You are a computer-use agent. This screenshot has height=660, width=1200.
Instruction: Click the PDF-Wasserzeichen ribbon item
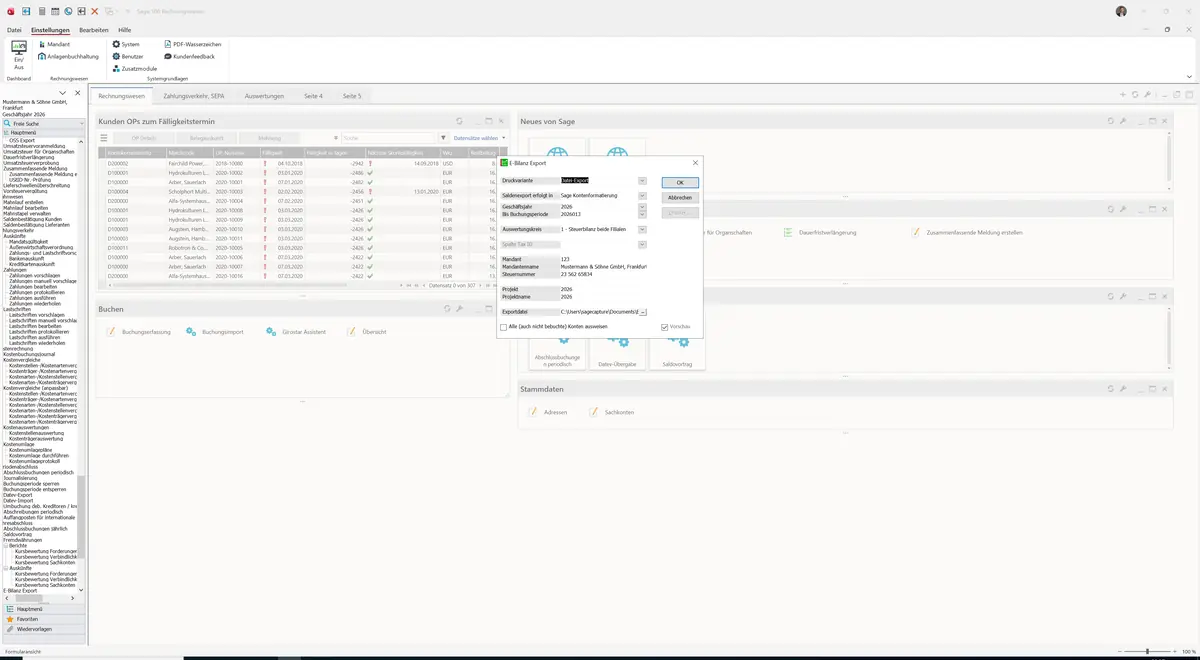pos(193,45)
